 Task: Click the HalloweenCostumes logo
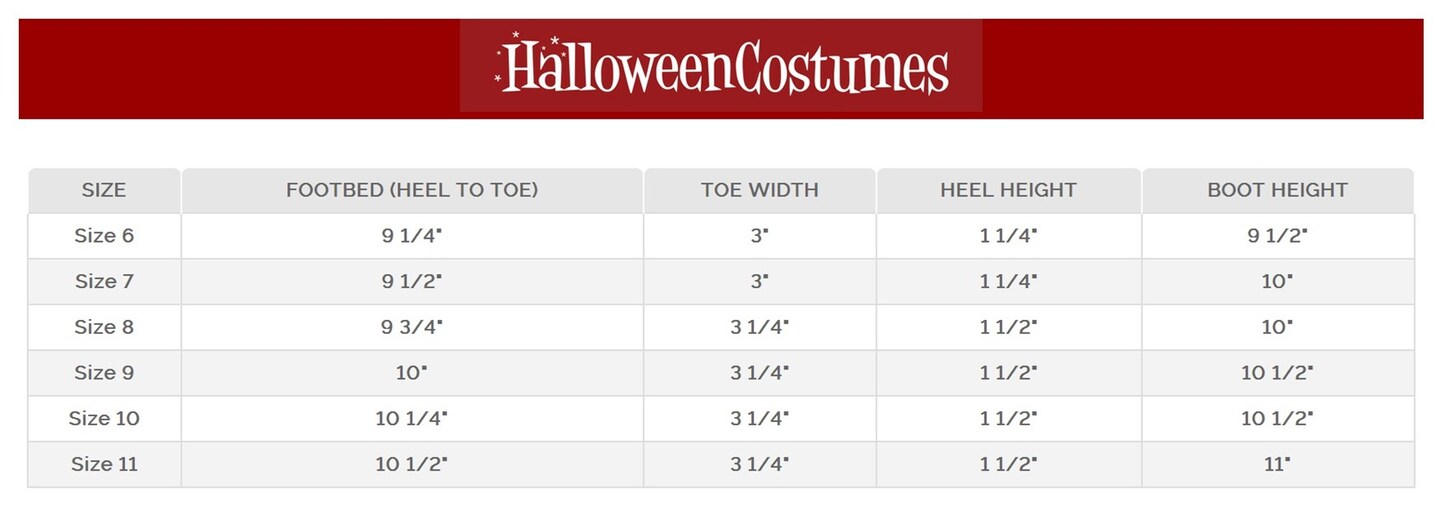tap(722, 68)
